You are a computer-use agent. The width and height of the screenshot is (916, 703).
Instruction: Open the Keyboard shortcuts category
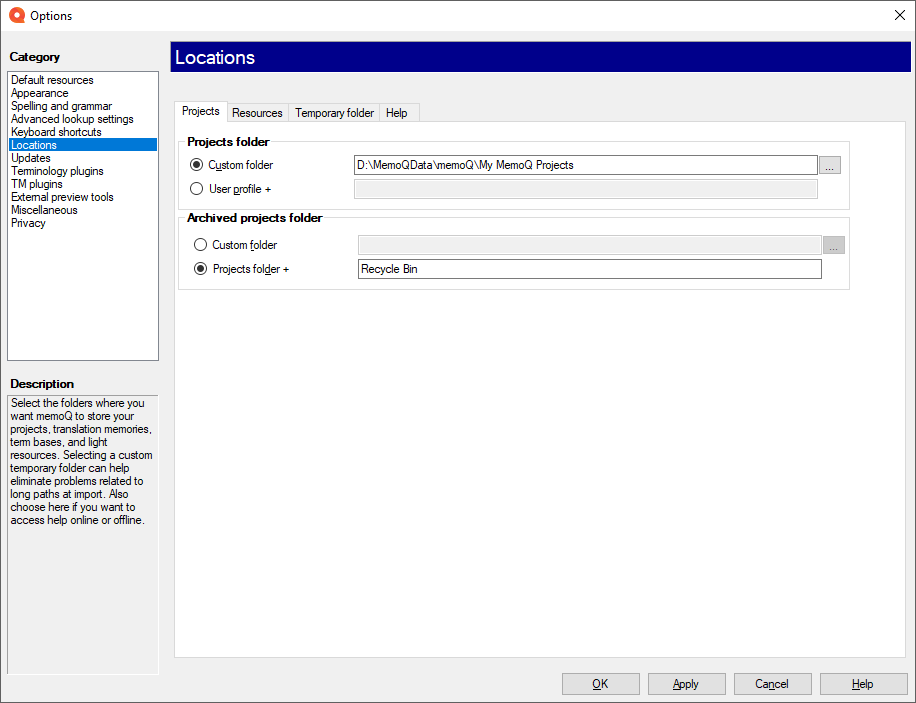click(56, 132)
